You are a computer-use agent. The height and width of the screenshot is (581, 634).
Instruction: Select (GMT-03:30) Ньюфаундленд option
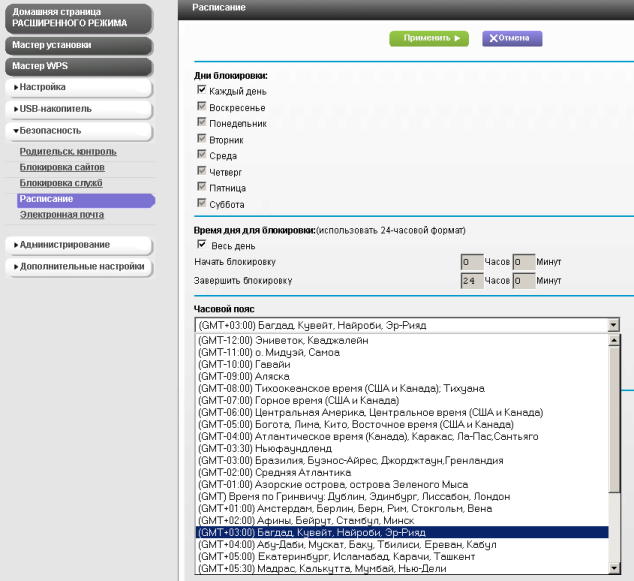tap(402, 448)
